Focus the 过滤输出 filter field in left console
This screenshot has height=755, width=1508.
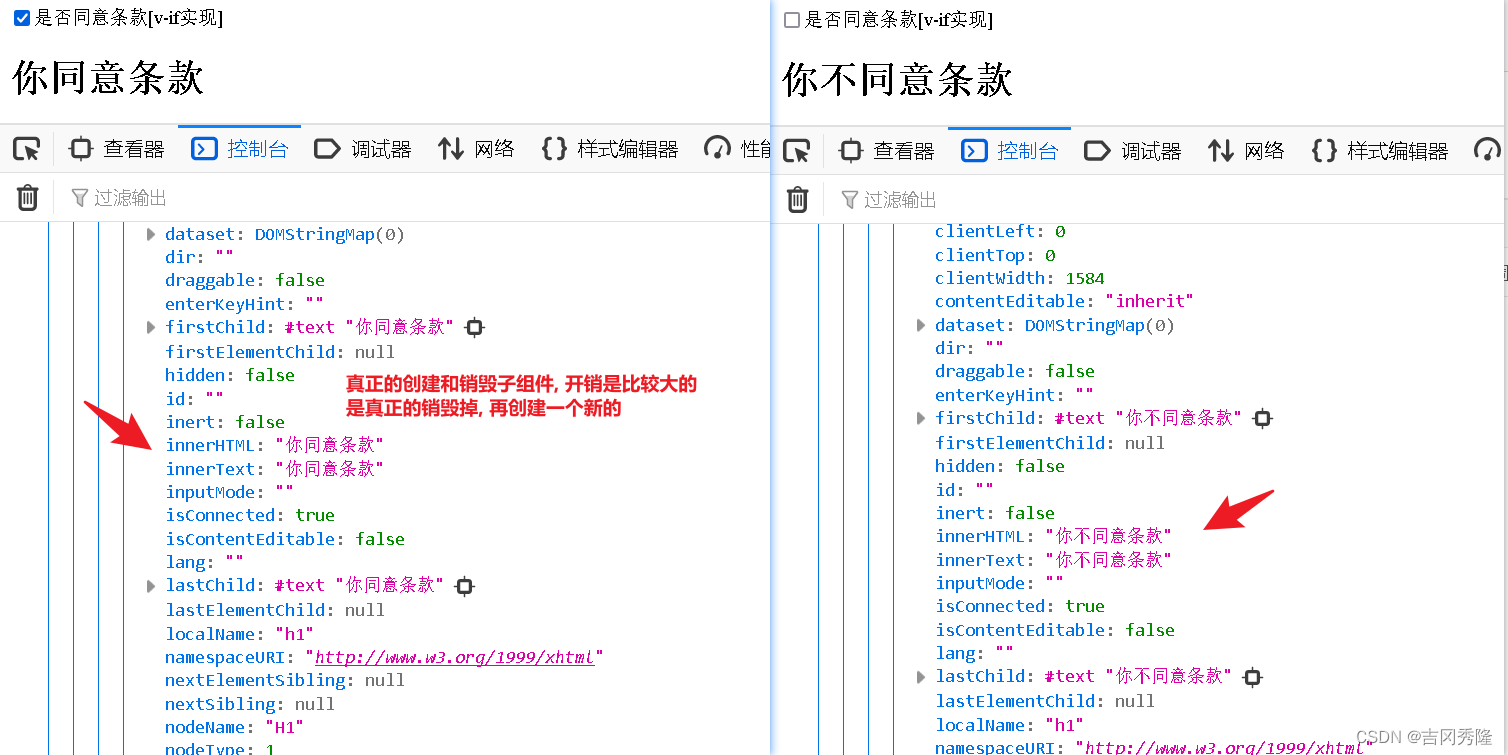pyautogui.click(x=415, y=198)
